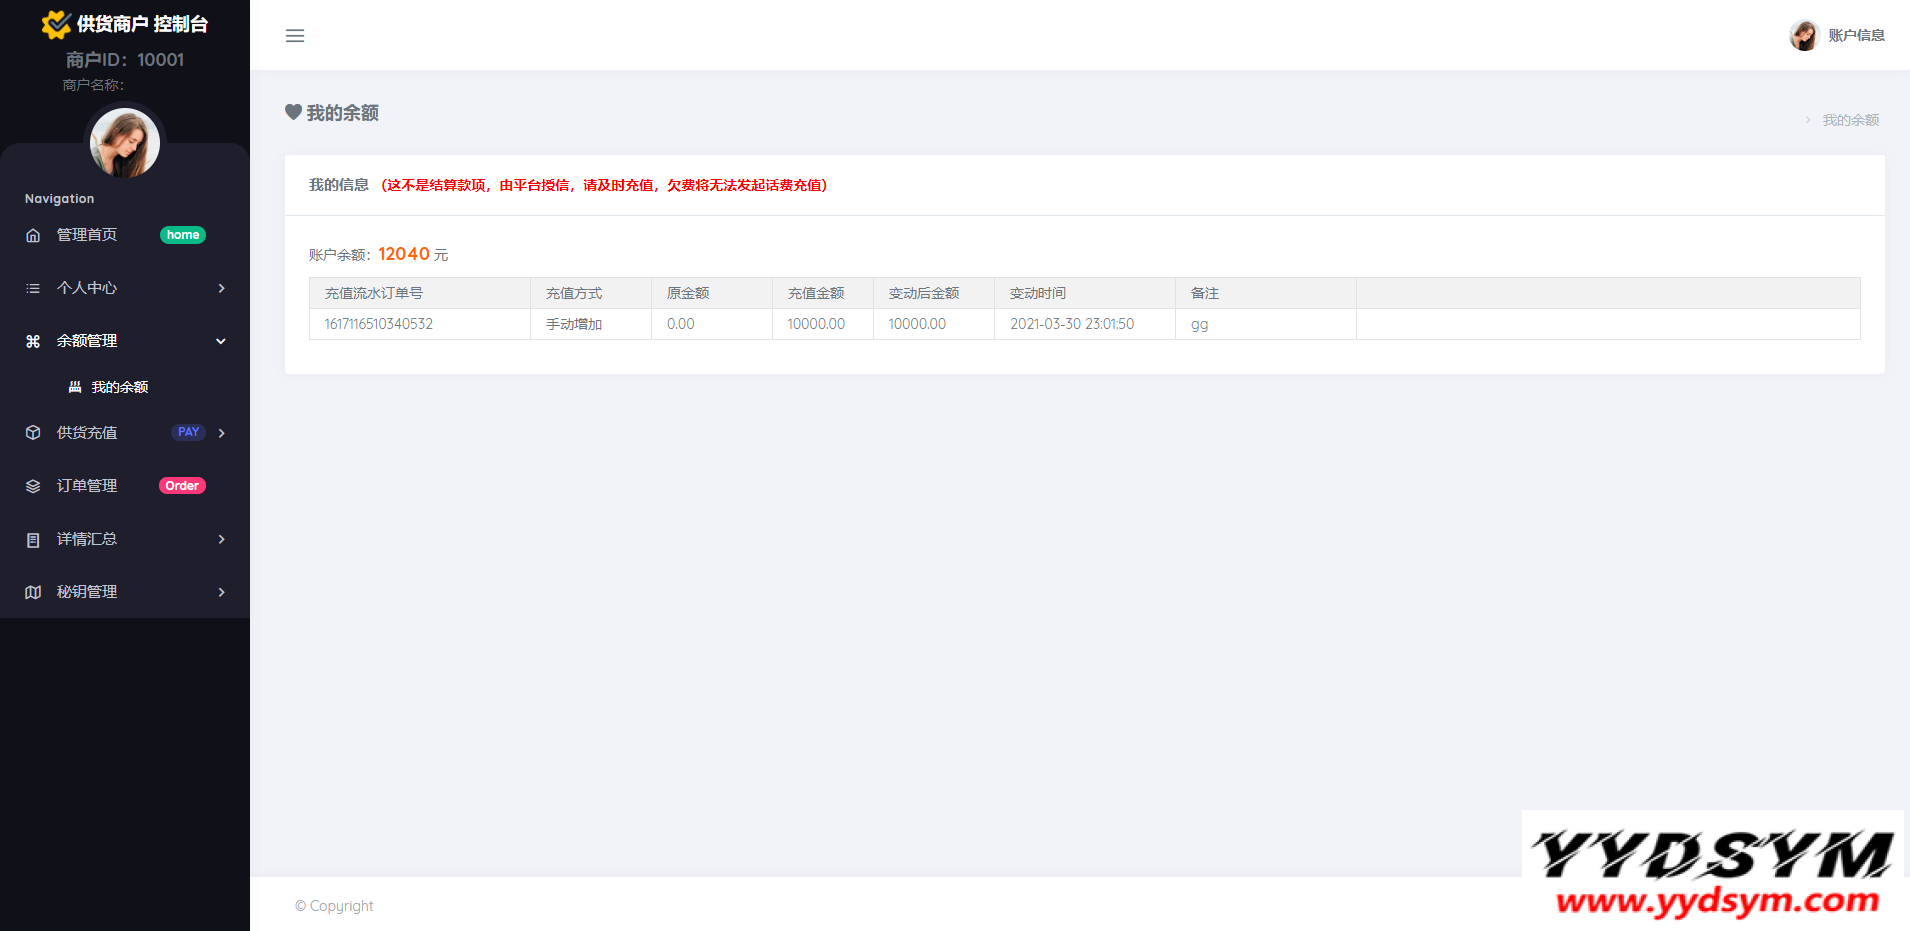Open the 账户信息 account link
The image size is (1910, 931).
pos(1855,35)
